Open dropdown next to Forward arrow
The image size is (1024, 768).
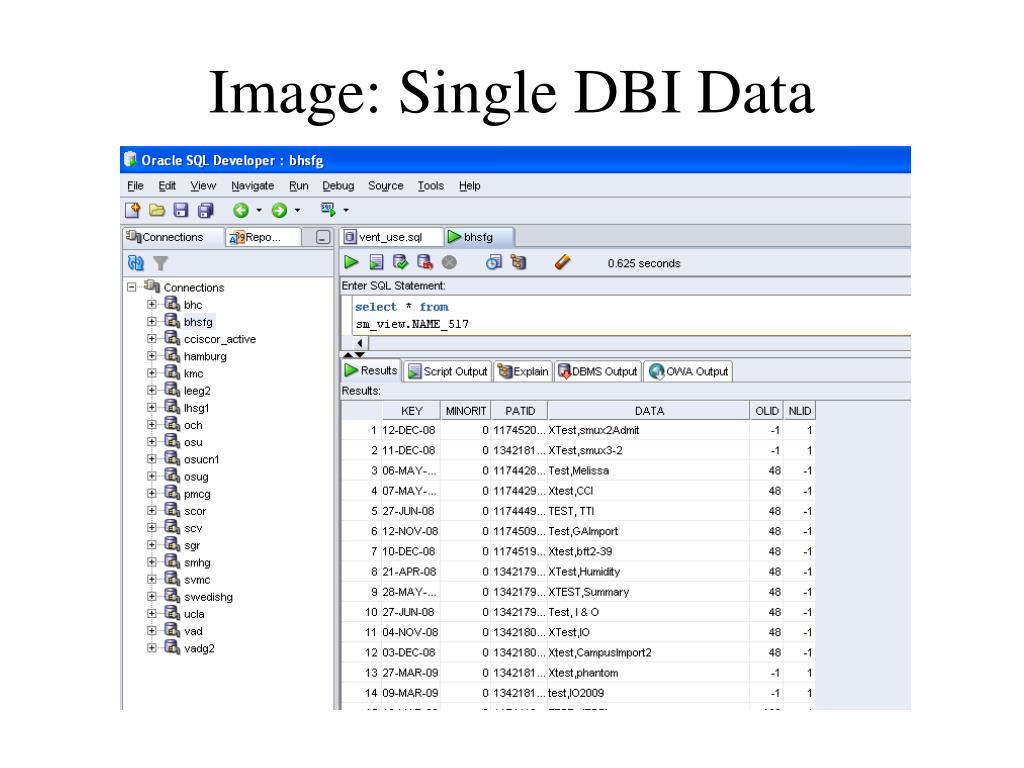click(297, 210)
